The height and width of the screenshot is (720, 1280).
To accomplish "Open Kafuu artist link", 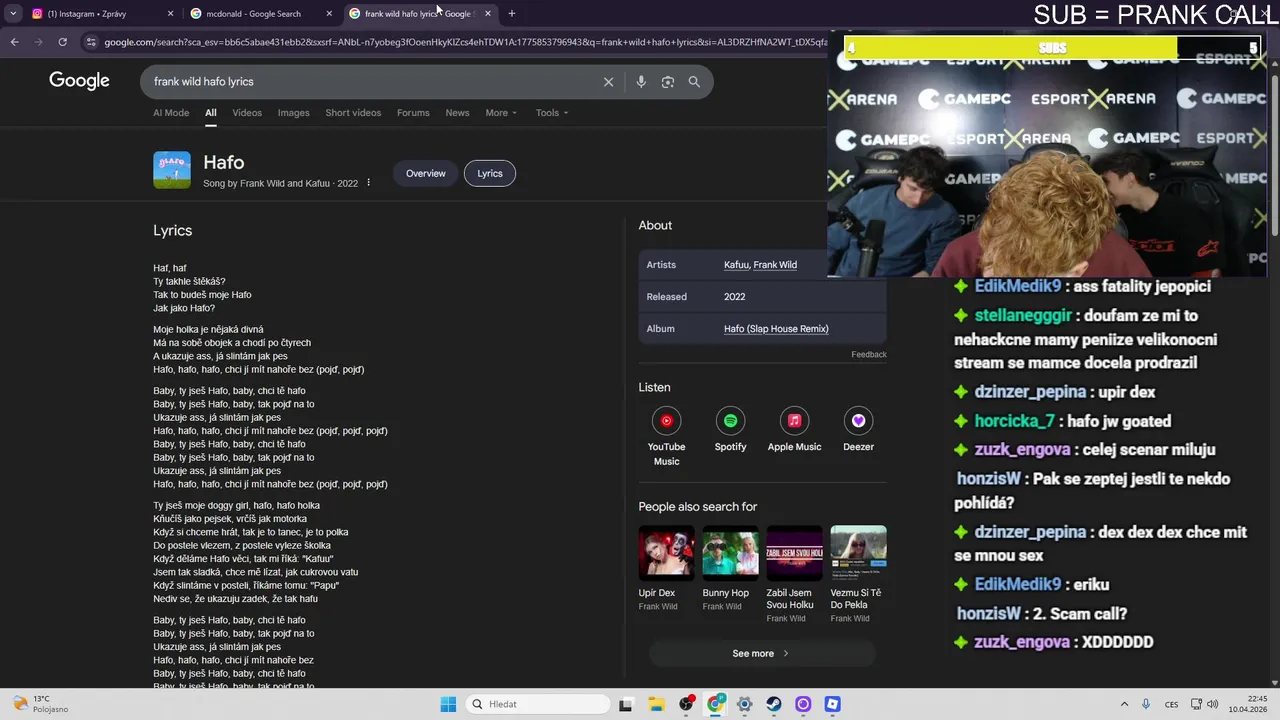I will click(736, 265).
